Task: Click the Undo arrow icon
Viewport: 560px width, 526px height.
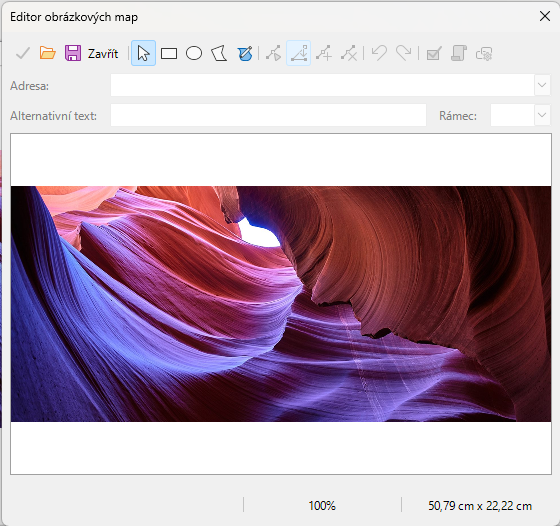Action: tap(379, 54)
